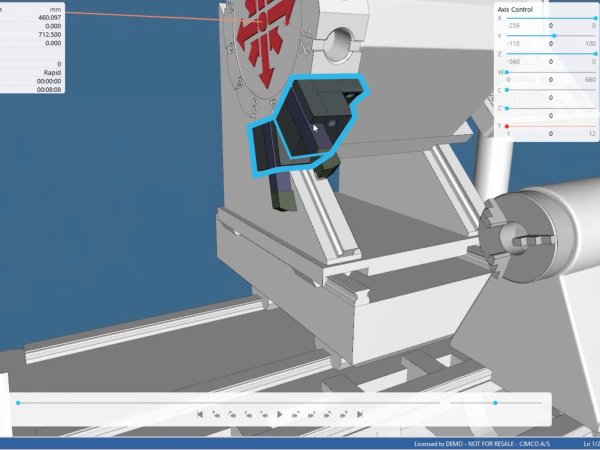600x450 pixels.
Task: Click rewind icon beside the skip-to-start button
Action: (x=216, y=414)
